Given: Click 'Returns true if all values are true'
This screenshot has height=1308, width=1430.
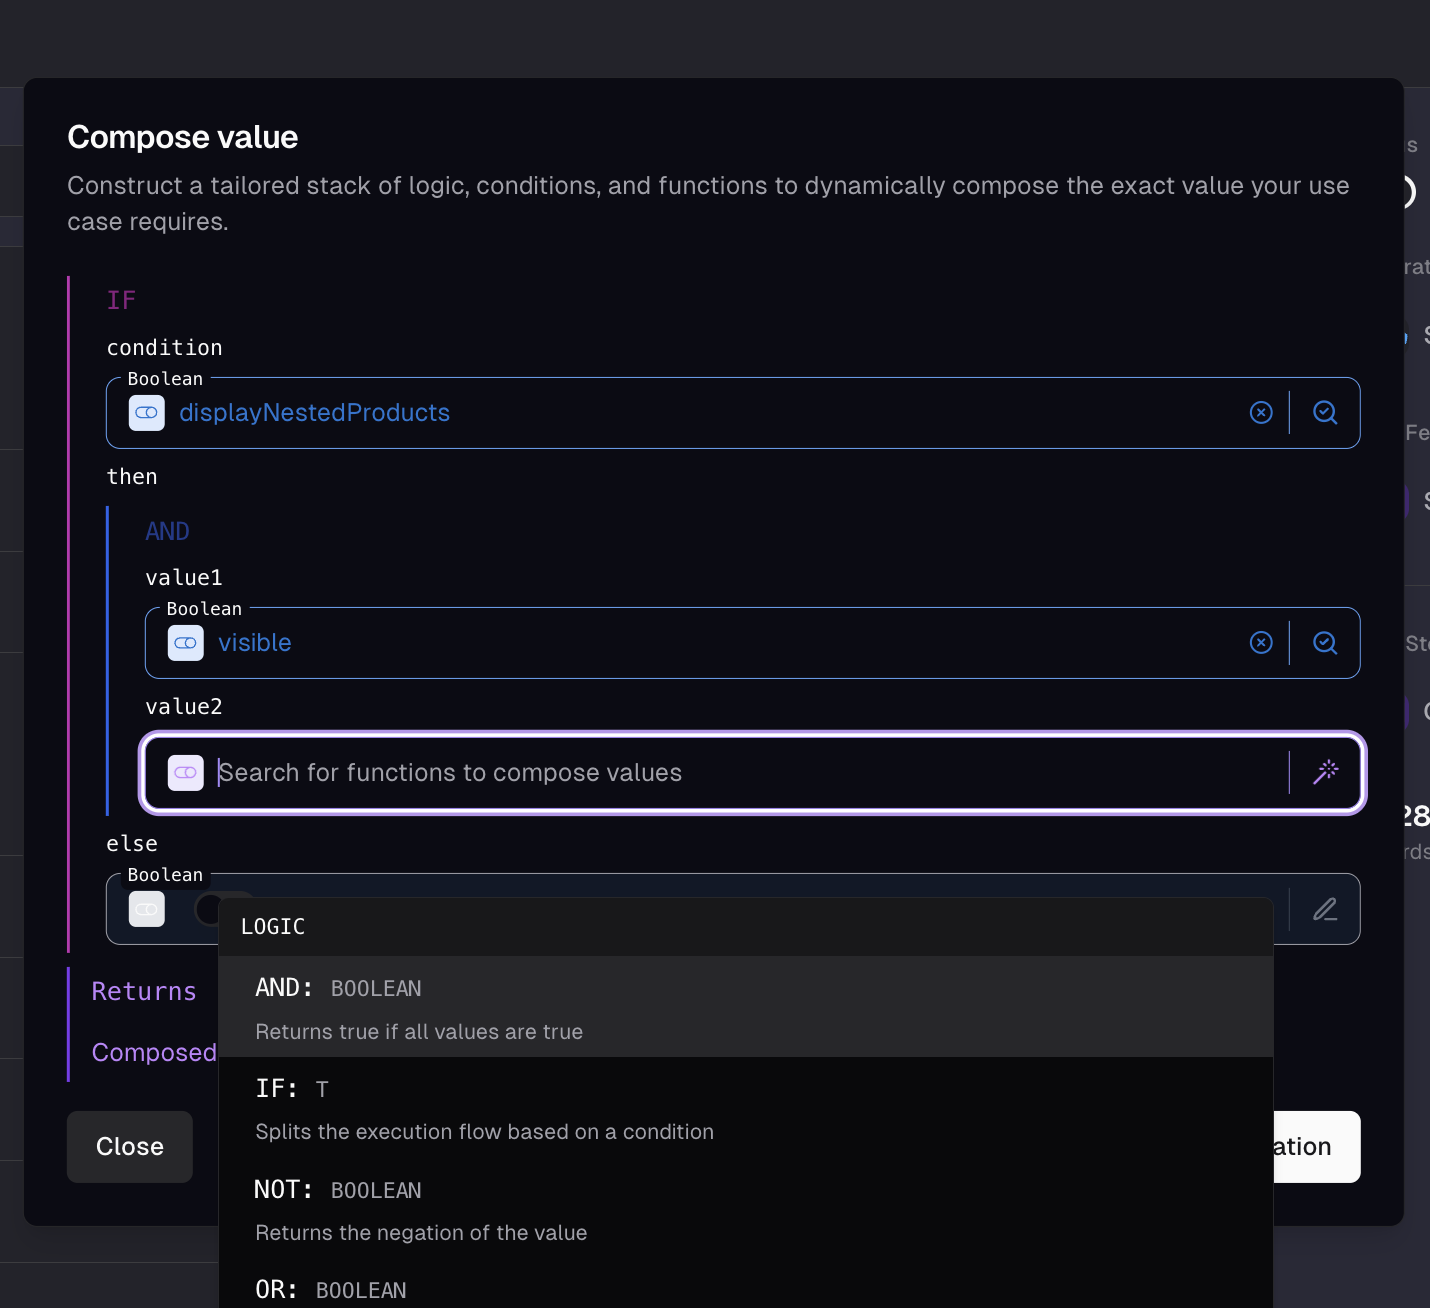Looking at the screenshot, I should tap(419, 1032).
